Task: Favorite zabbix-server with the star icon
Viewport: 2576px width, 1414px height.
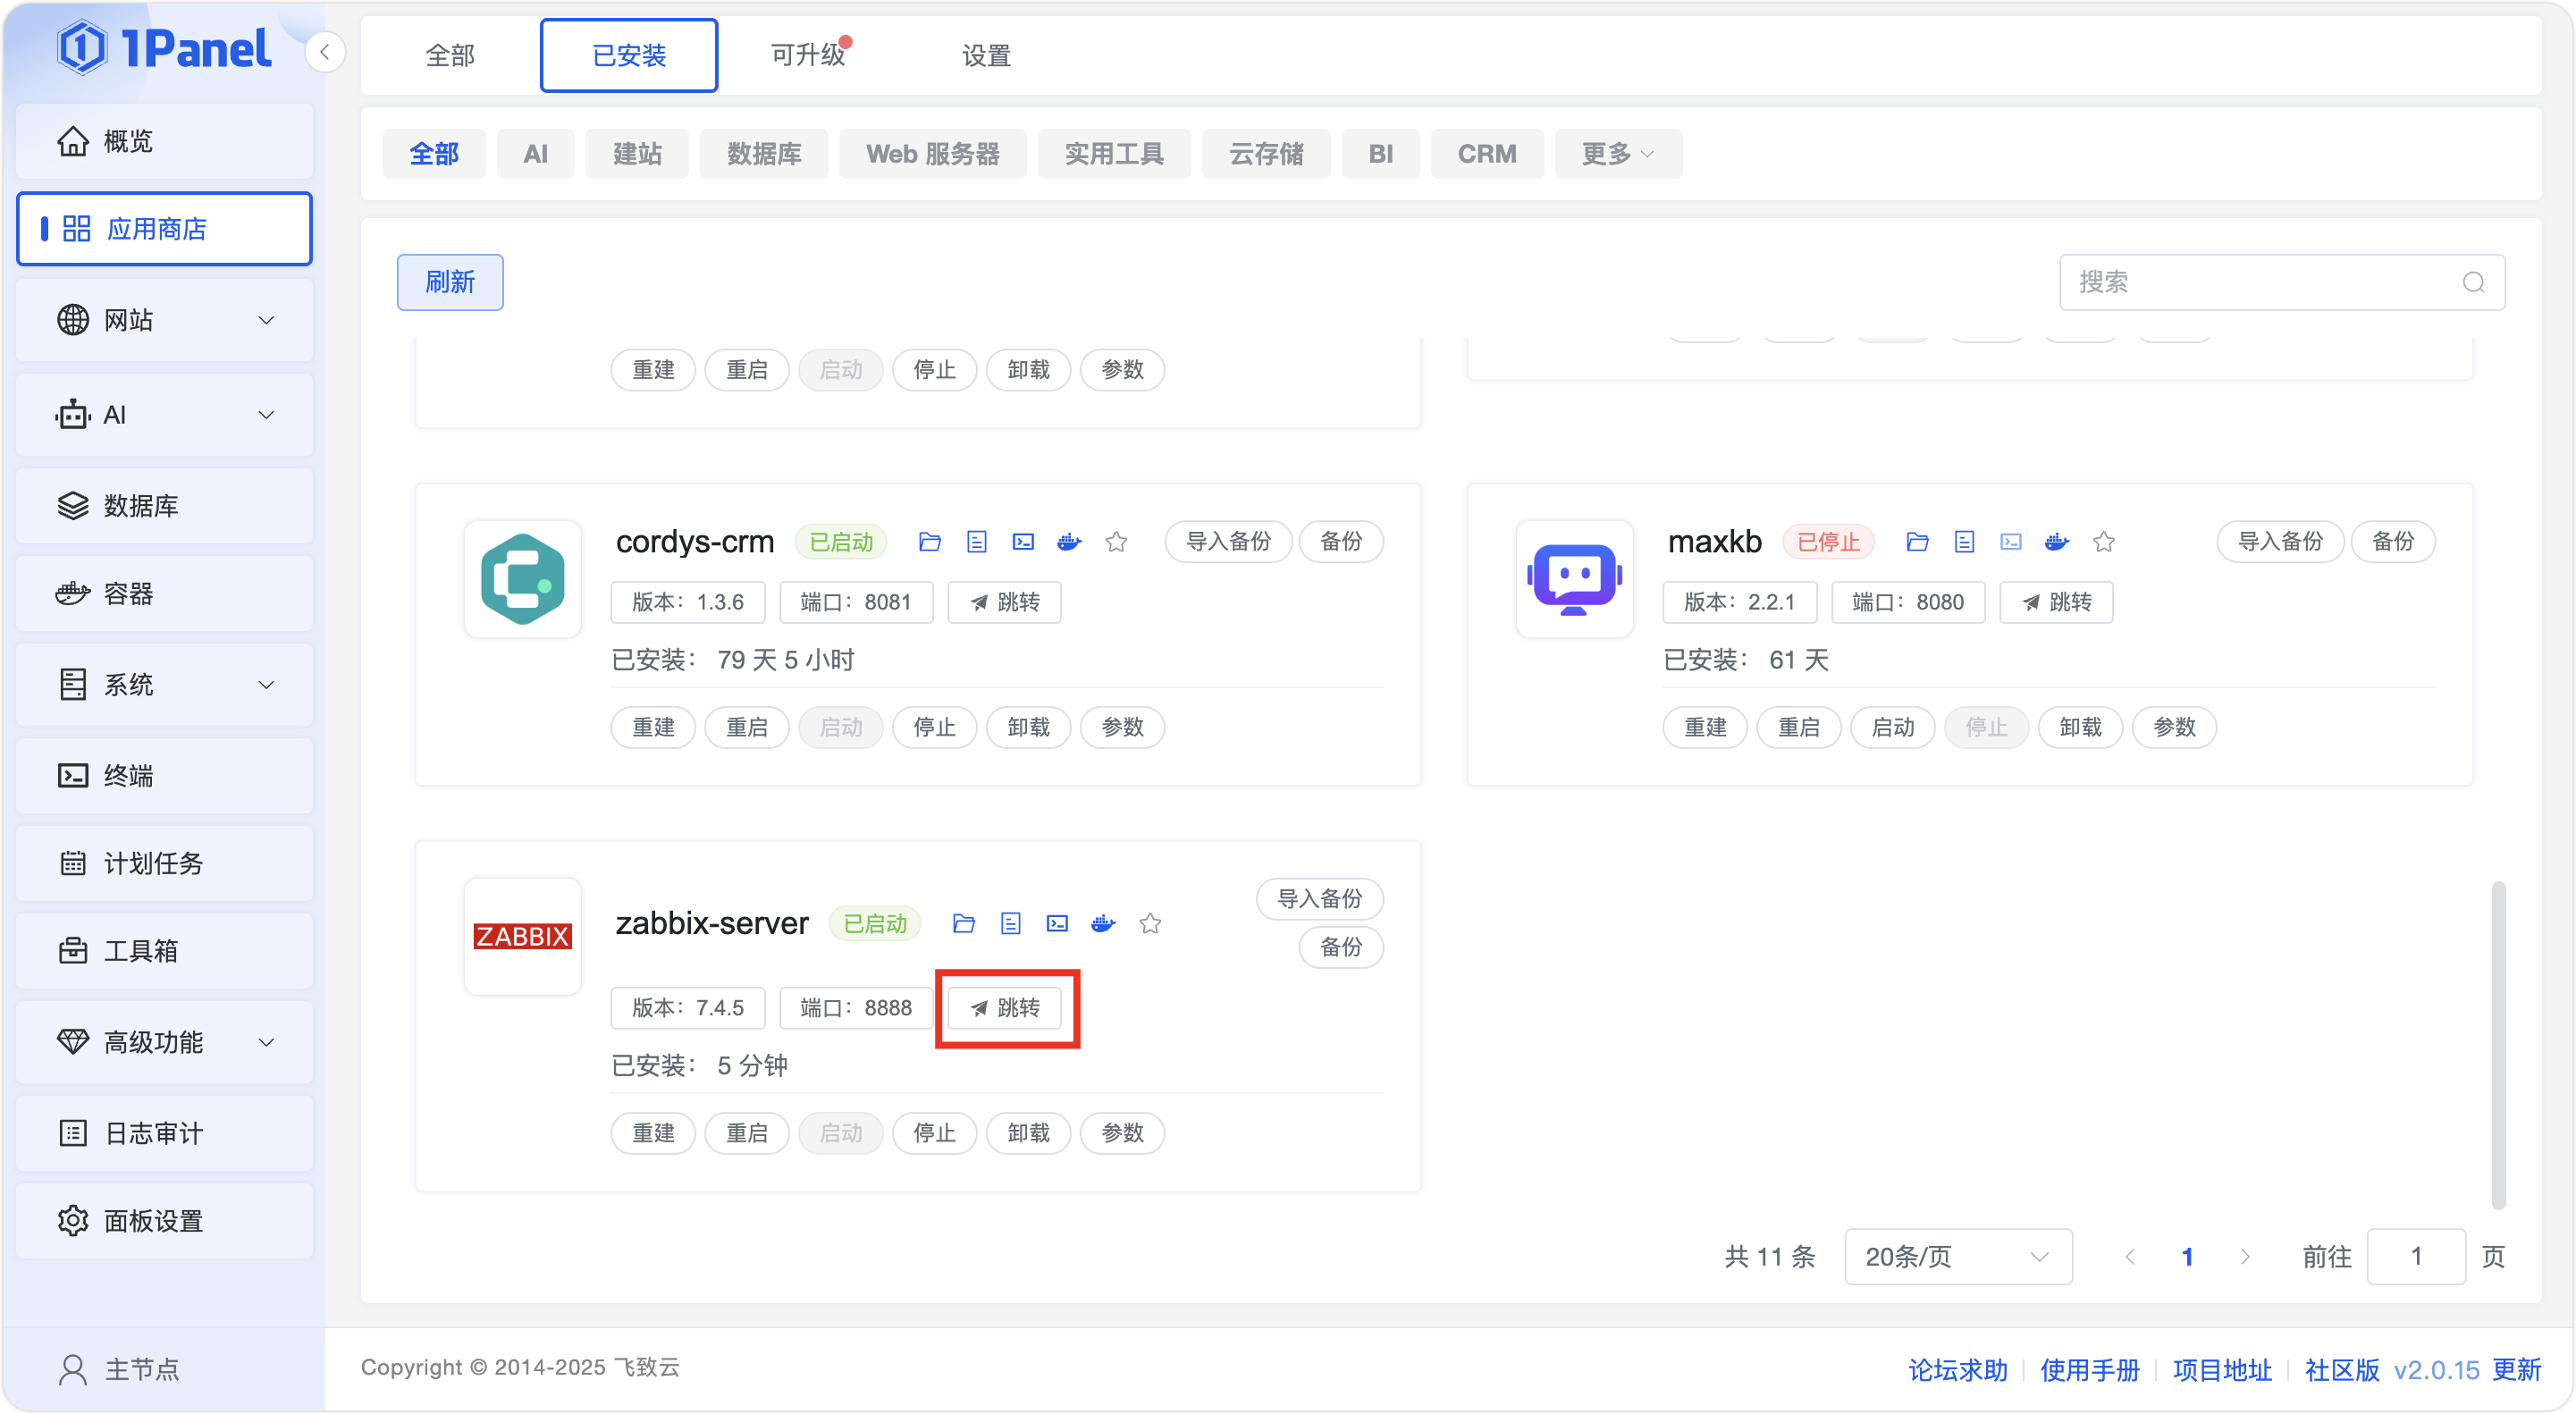Action: pos(1150,923)
